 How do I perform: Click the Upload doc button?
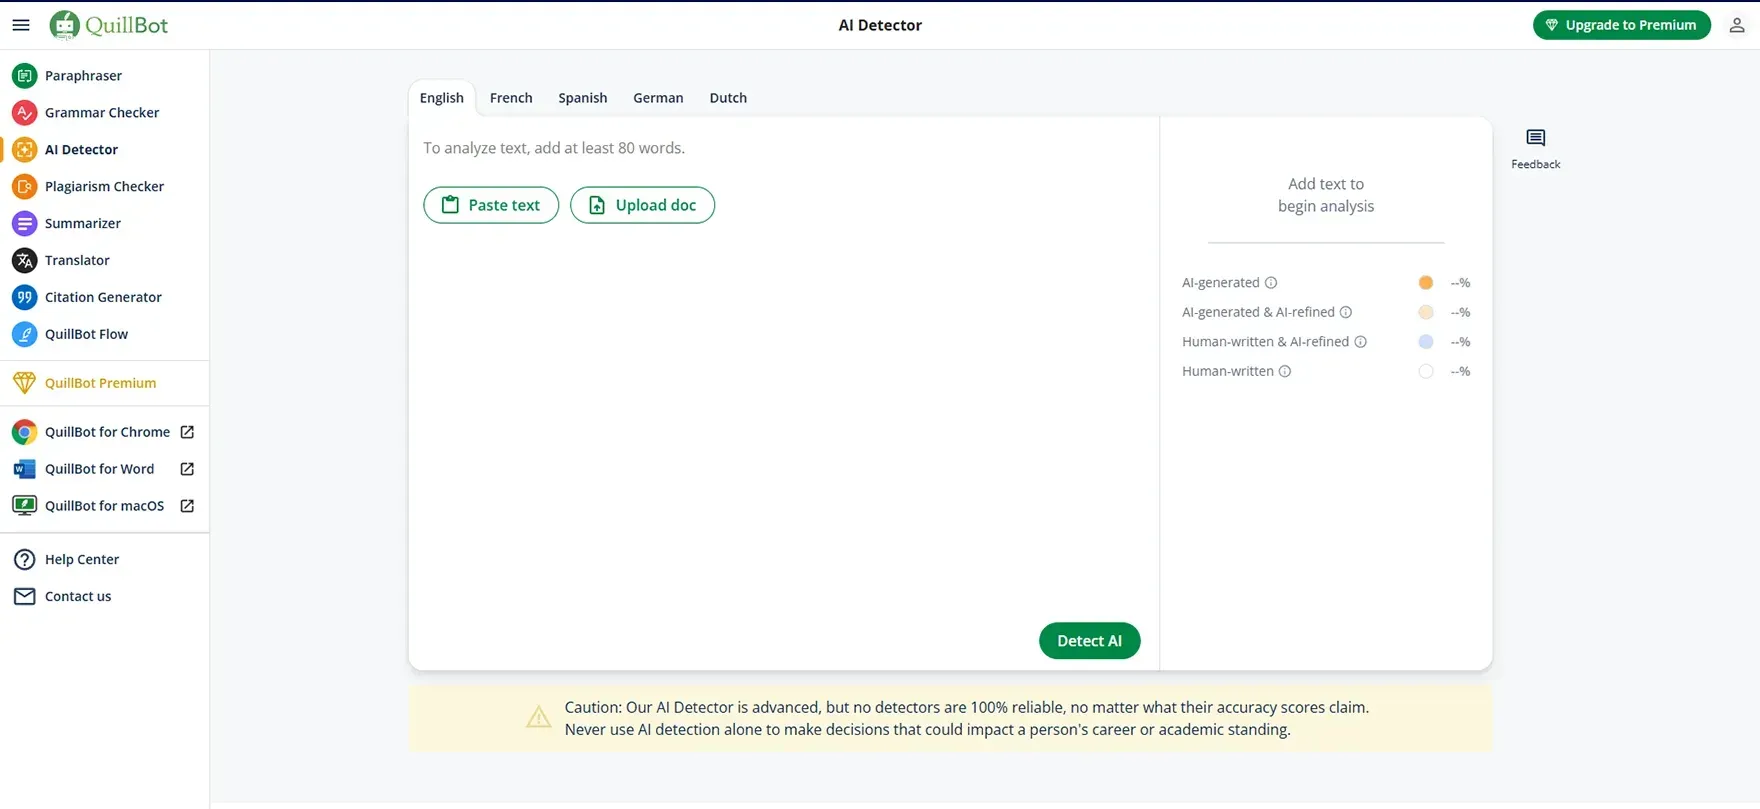(x=642, y=205)
